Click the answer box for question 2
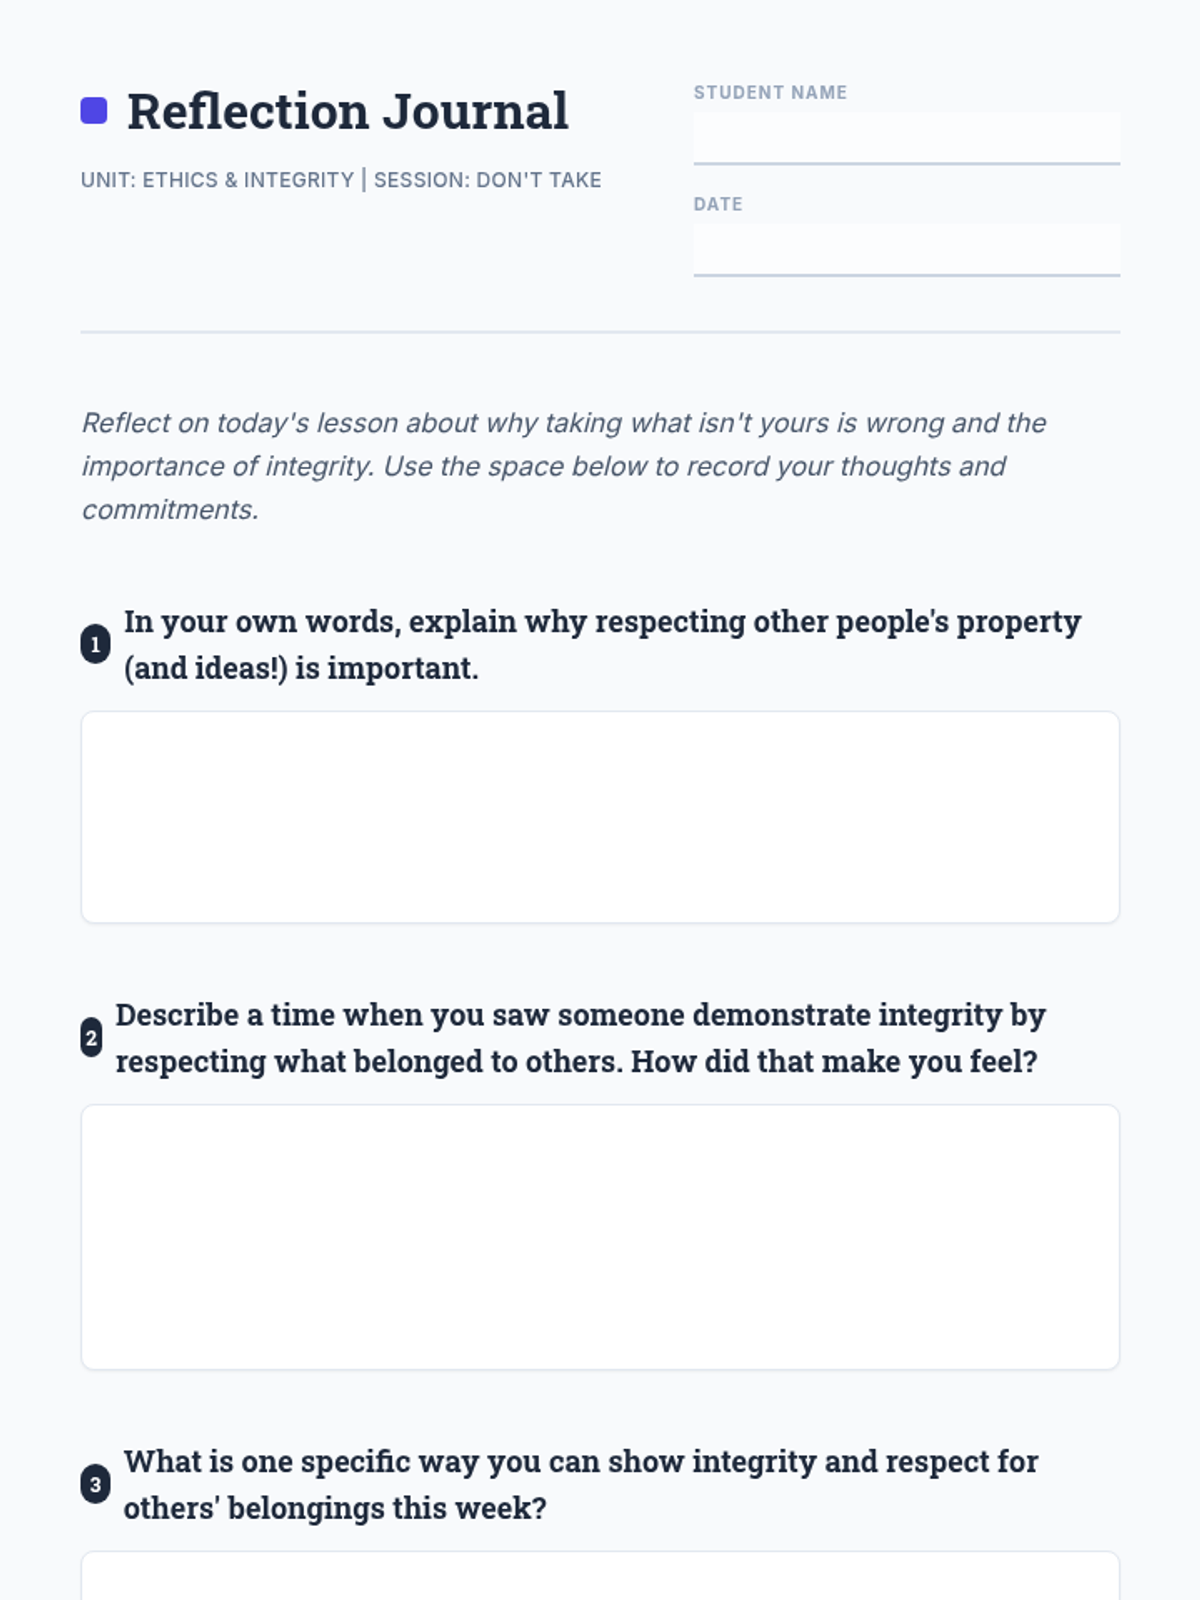 click(x=600, y=1237)
